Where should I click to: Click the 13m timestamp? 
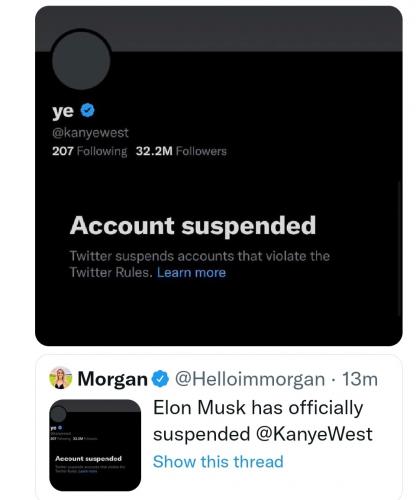tap(360, 379)
